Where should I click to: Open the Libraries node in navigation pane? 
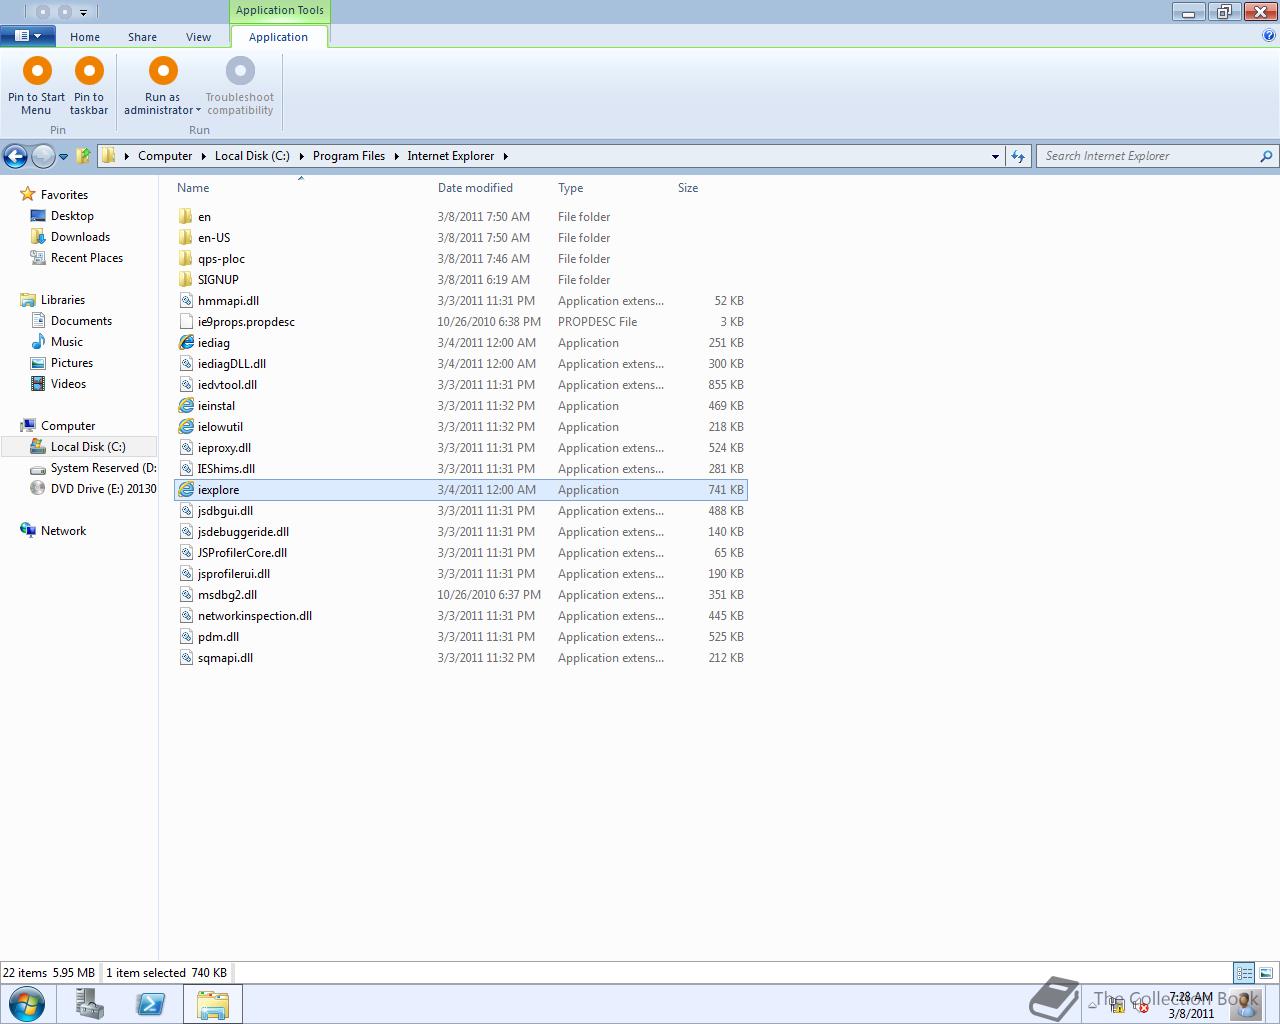[x=63, y=300]
